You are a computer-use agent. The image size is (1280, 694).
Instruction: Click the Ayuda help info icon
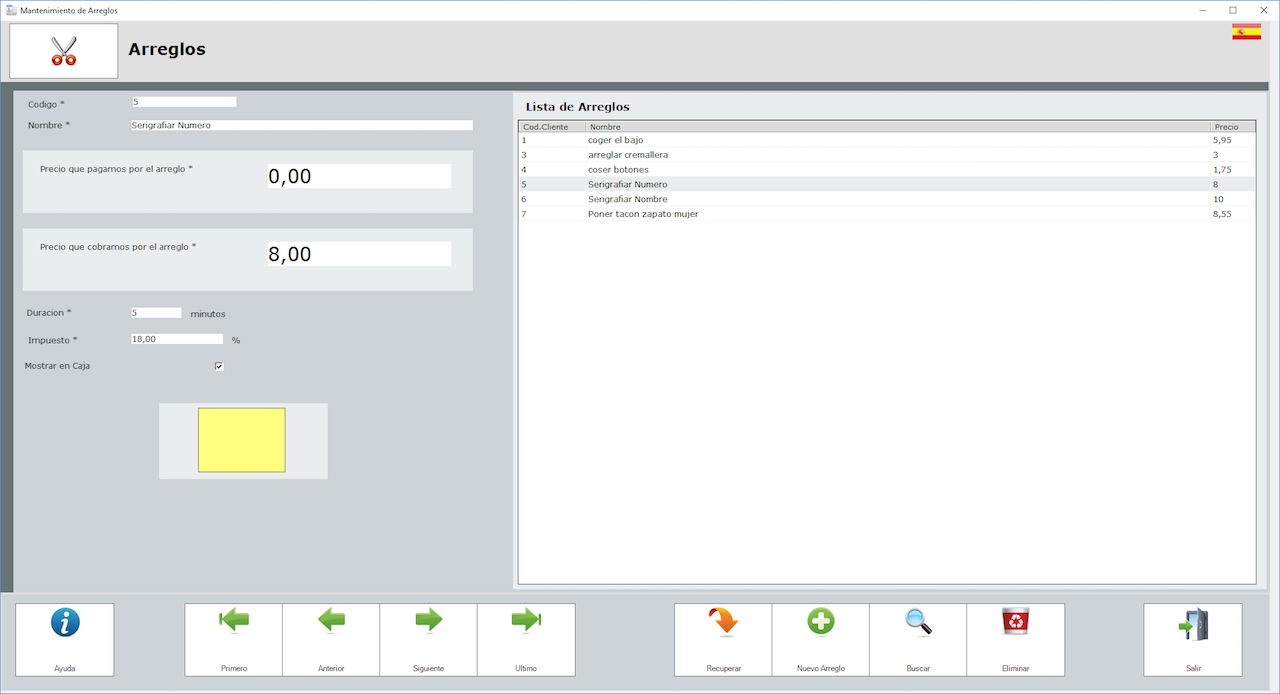click(65, 624)
